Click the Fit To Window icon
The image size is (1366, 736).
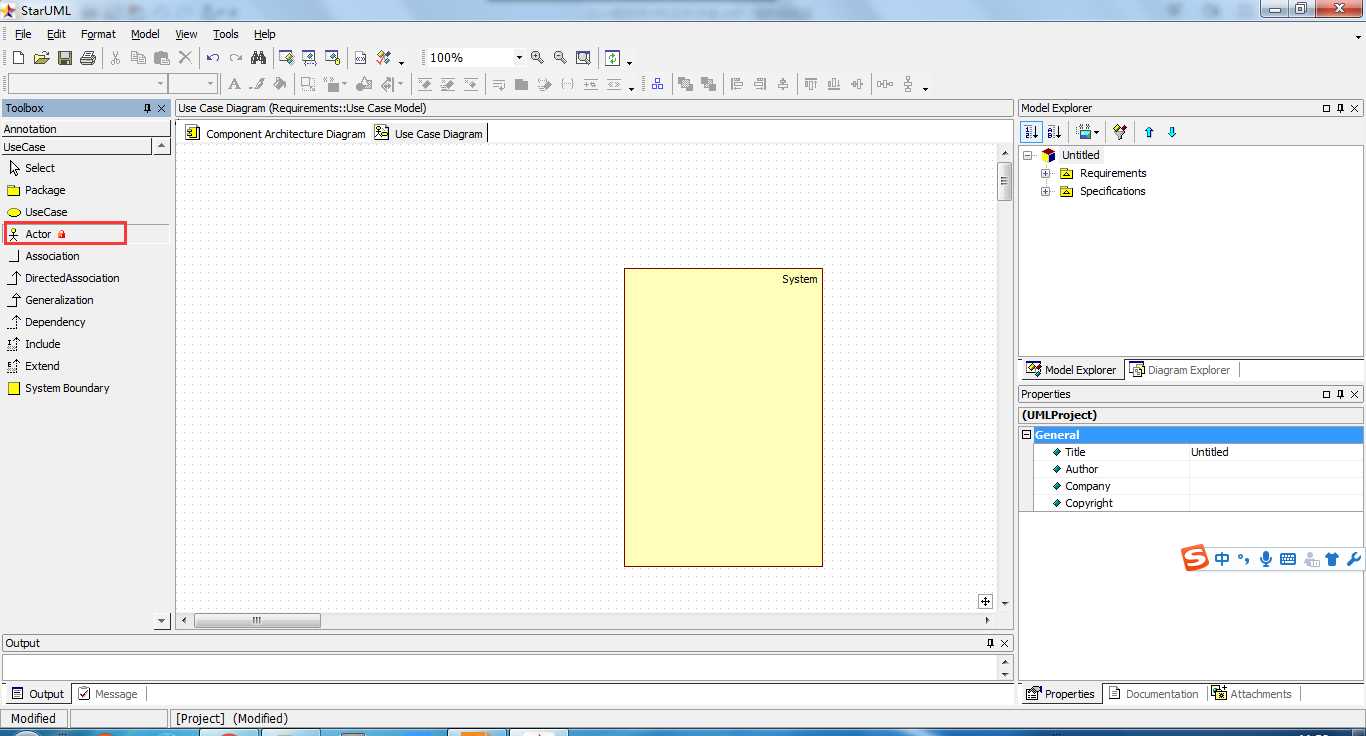click(583, 58)
